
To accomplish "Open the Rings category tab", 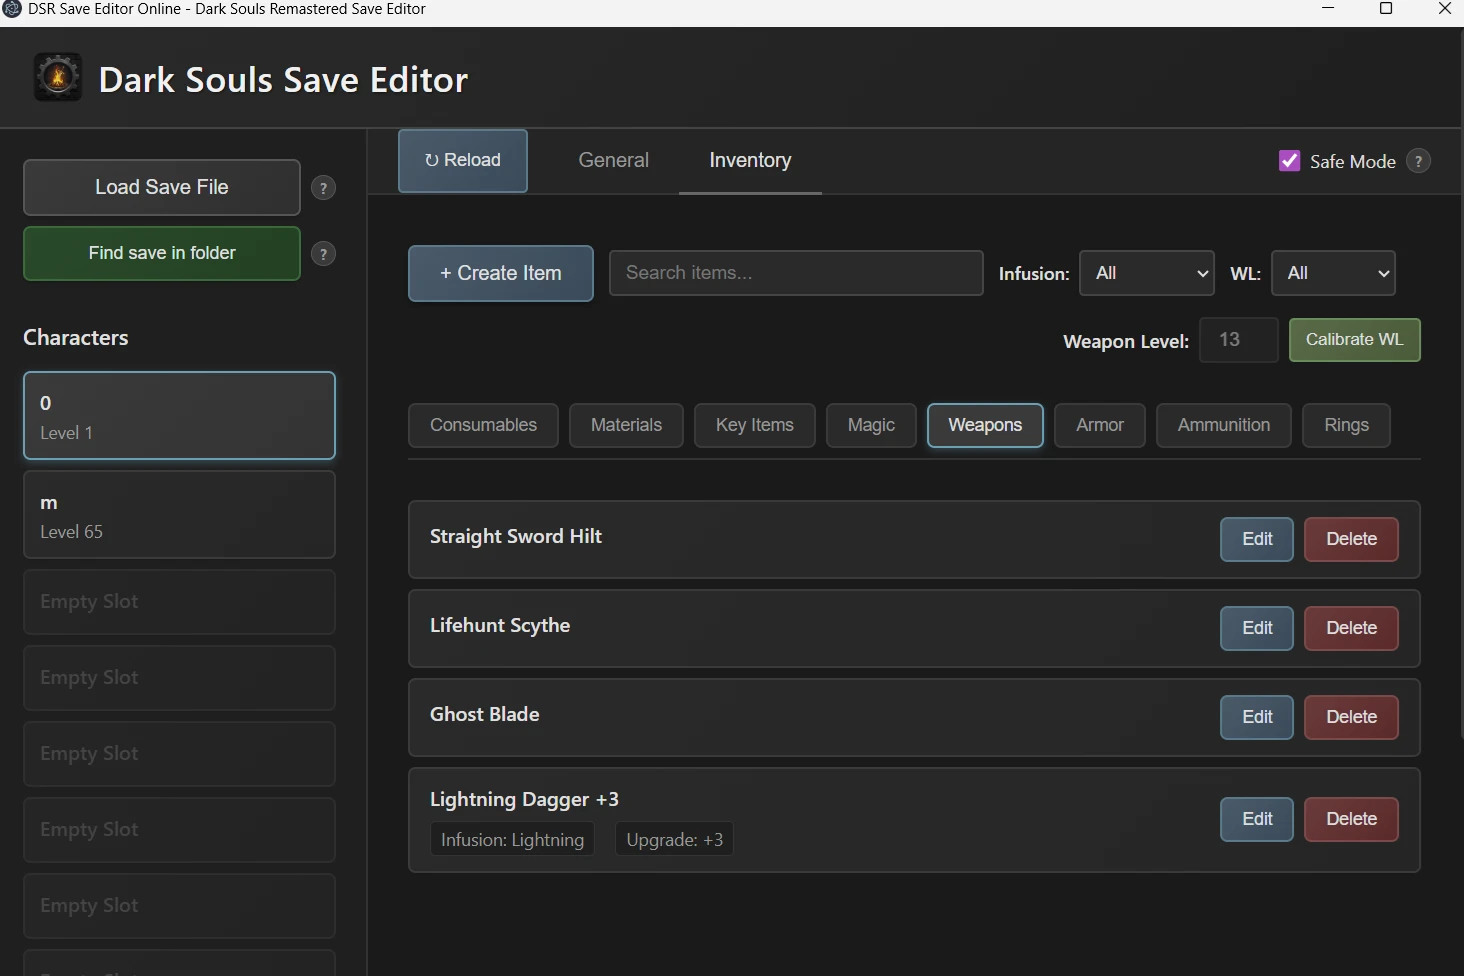I will 1346,425.
